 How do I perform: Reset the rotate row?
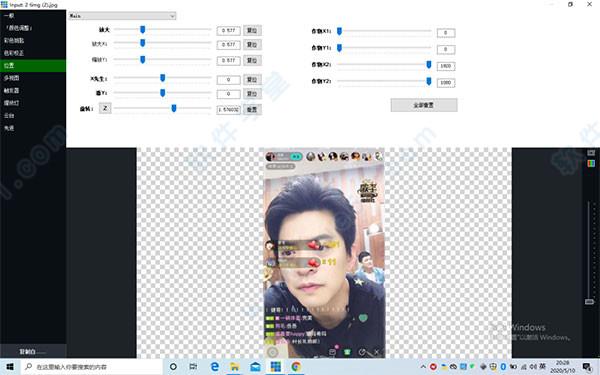tap(252, 109)
